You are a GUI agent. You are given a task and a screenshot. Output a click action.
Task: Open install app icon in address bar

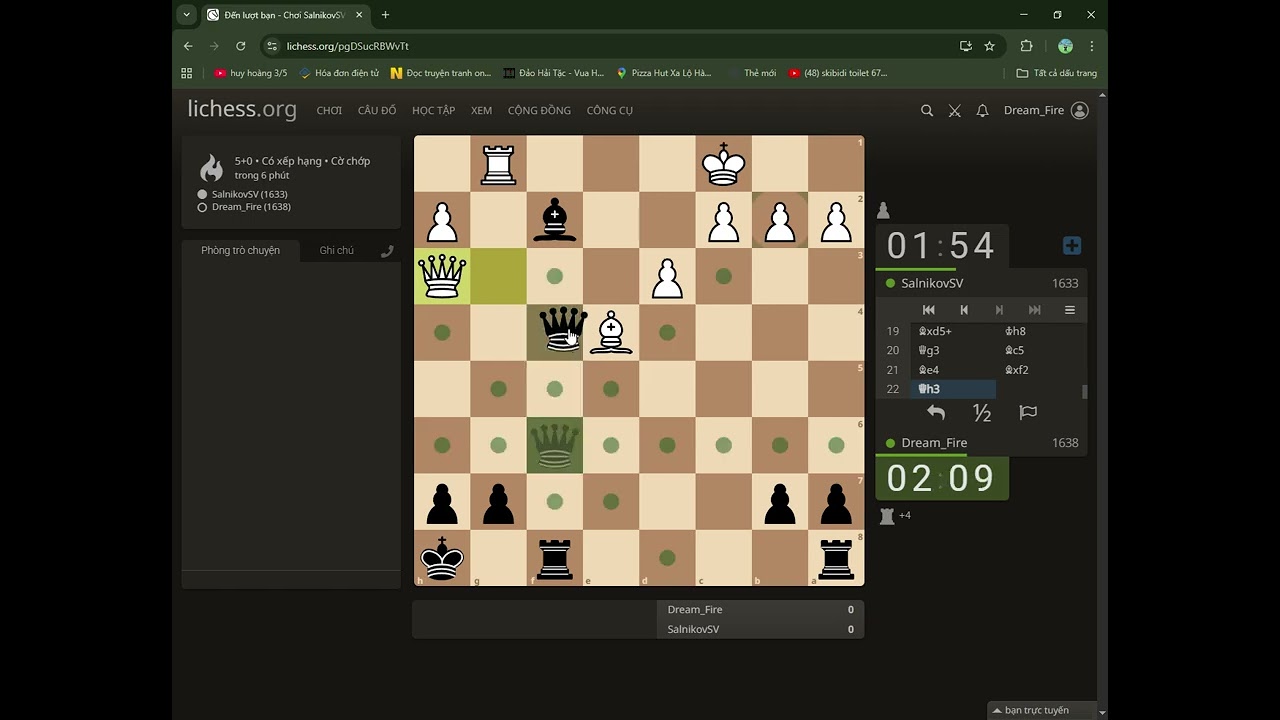tap(965, 46)
